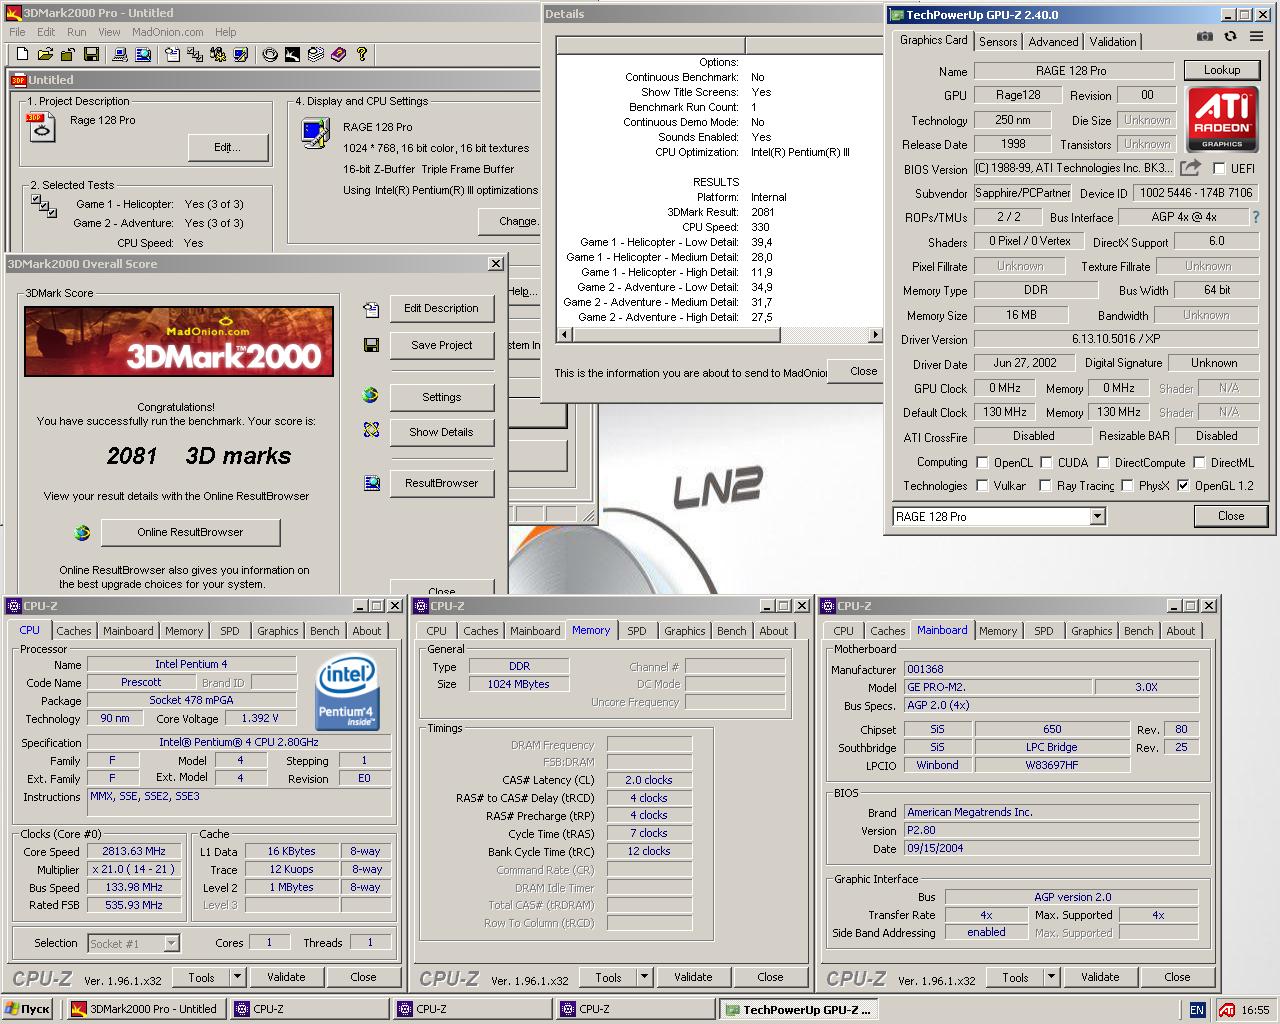
Task: Click the black demo picture toolbar icon
Action: (292, 54)
